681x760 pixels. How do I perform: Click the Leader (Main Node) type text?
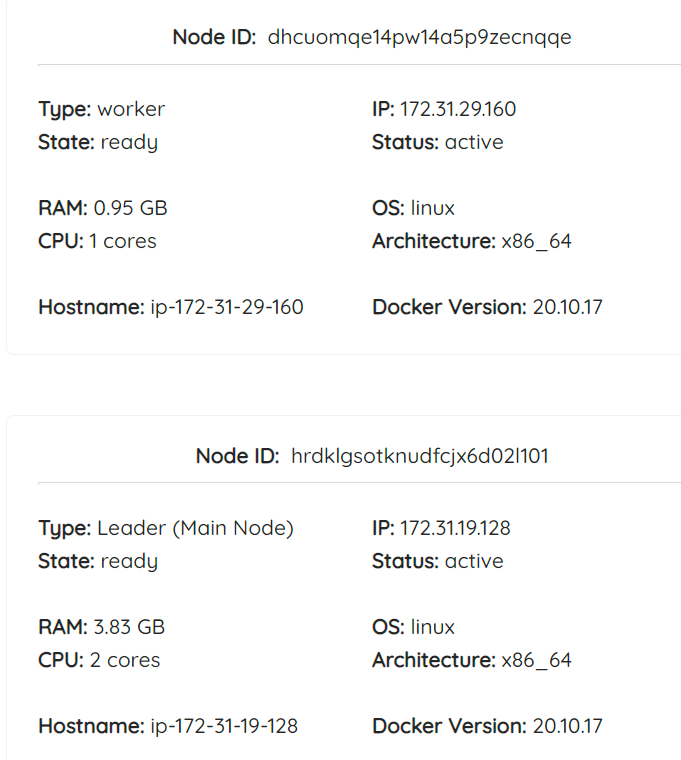click(195, 528)
